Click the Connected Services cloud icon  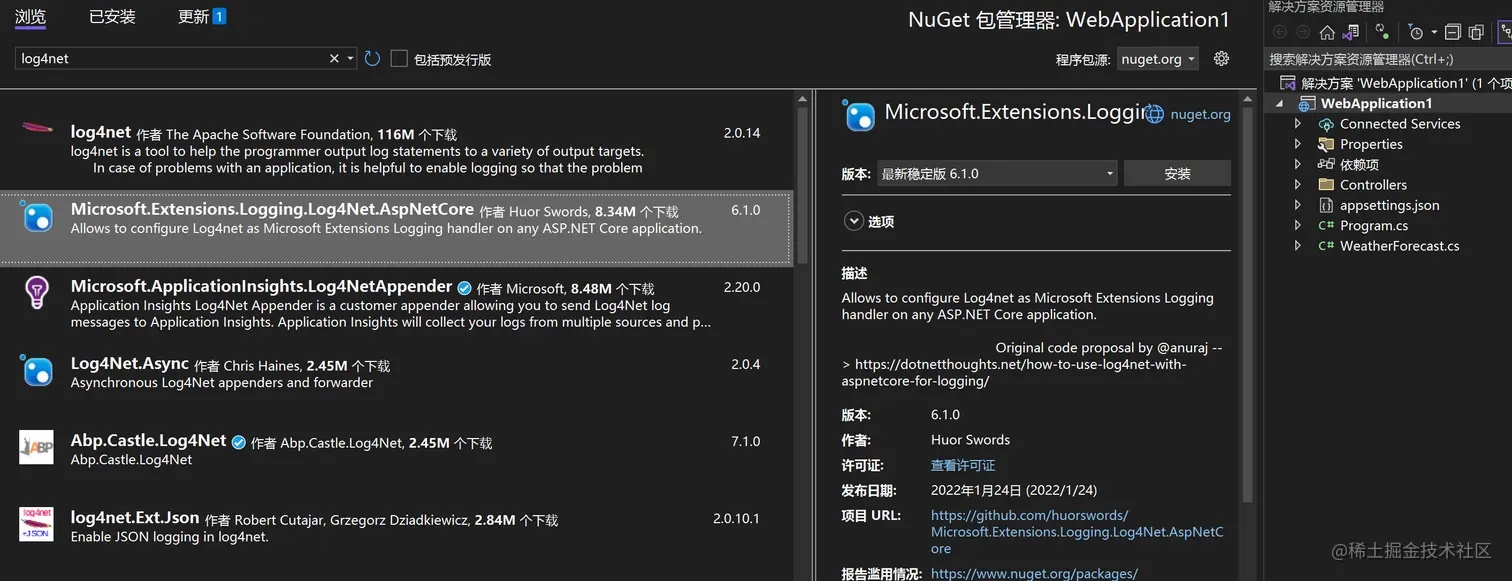pos(1326,124)
